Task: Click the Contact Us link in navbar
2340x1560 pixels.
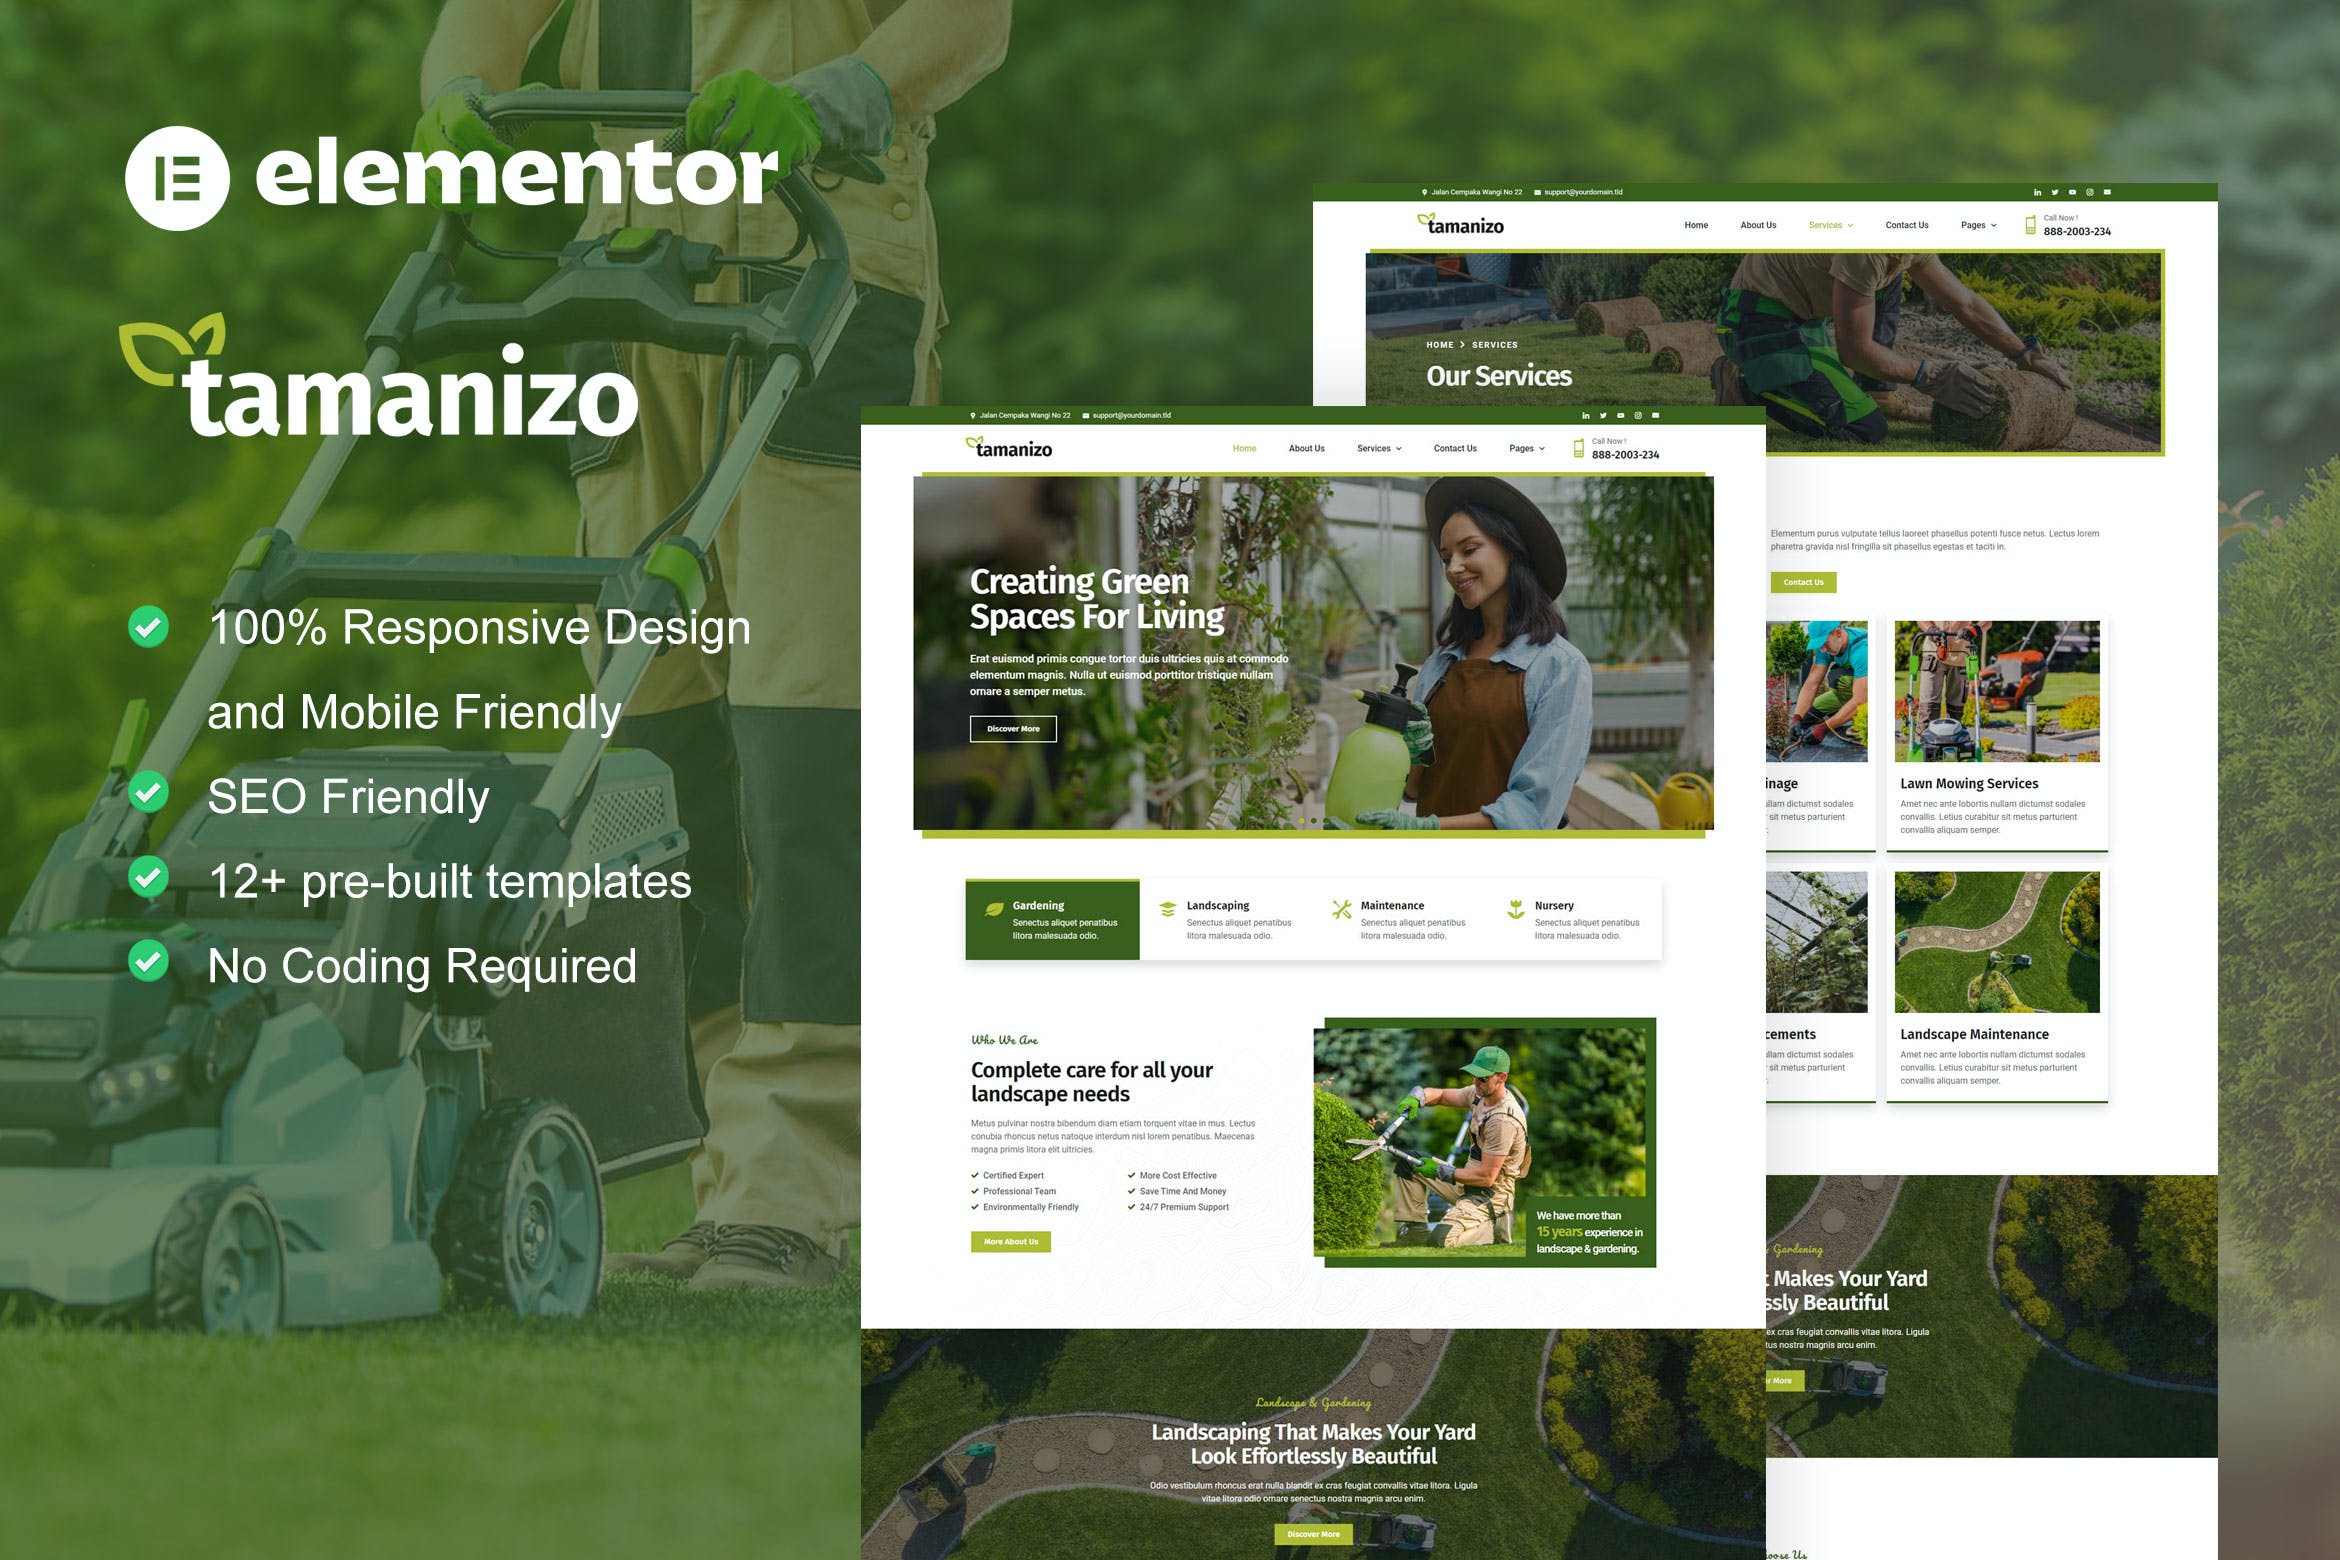Action: 1454,451
